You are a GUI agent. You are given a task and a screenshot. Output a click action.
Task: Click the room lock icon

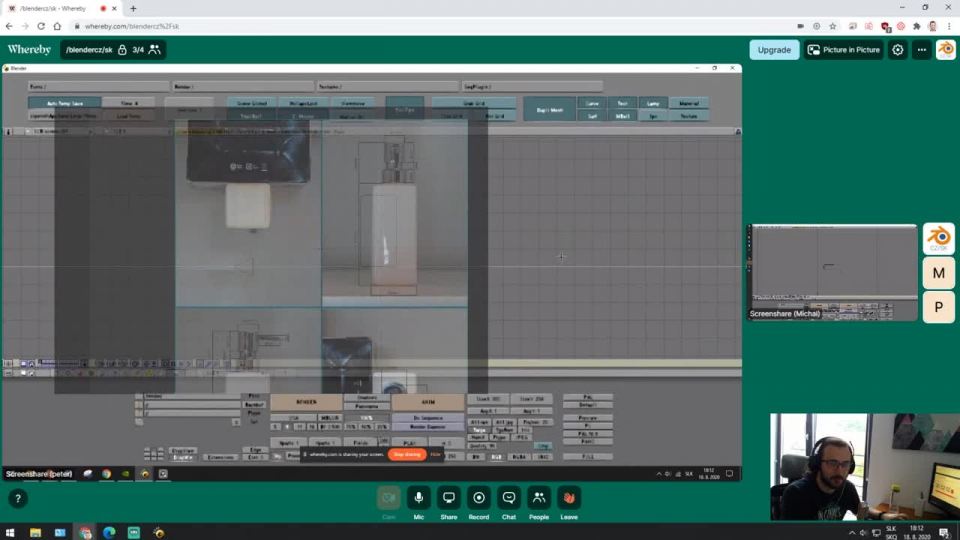click(x=122, y=50)
